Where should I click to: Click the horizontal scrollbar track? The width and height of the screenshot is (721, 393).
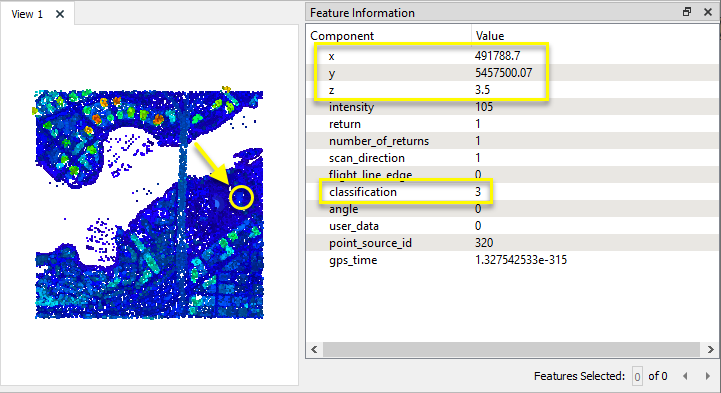coord(511,349)
